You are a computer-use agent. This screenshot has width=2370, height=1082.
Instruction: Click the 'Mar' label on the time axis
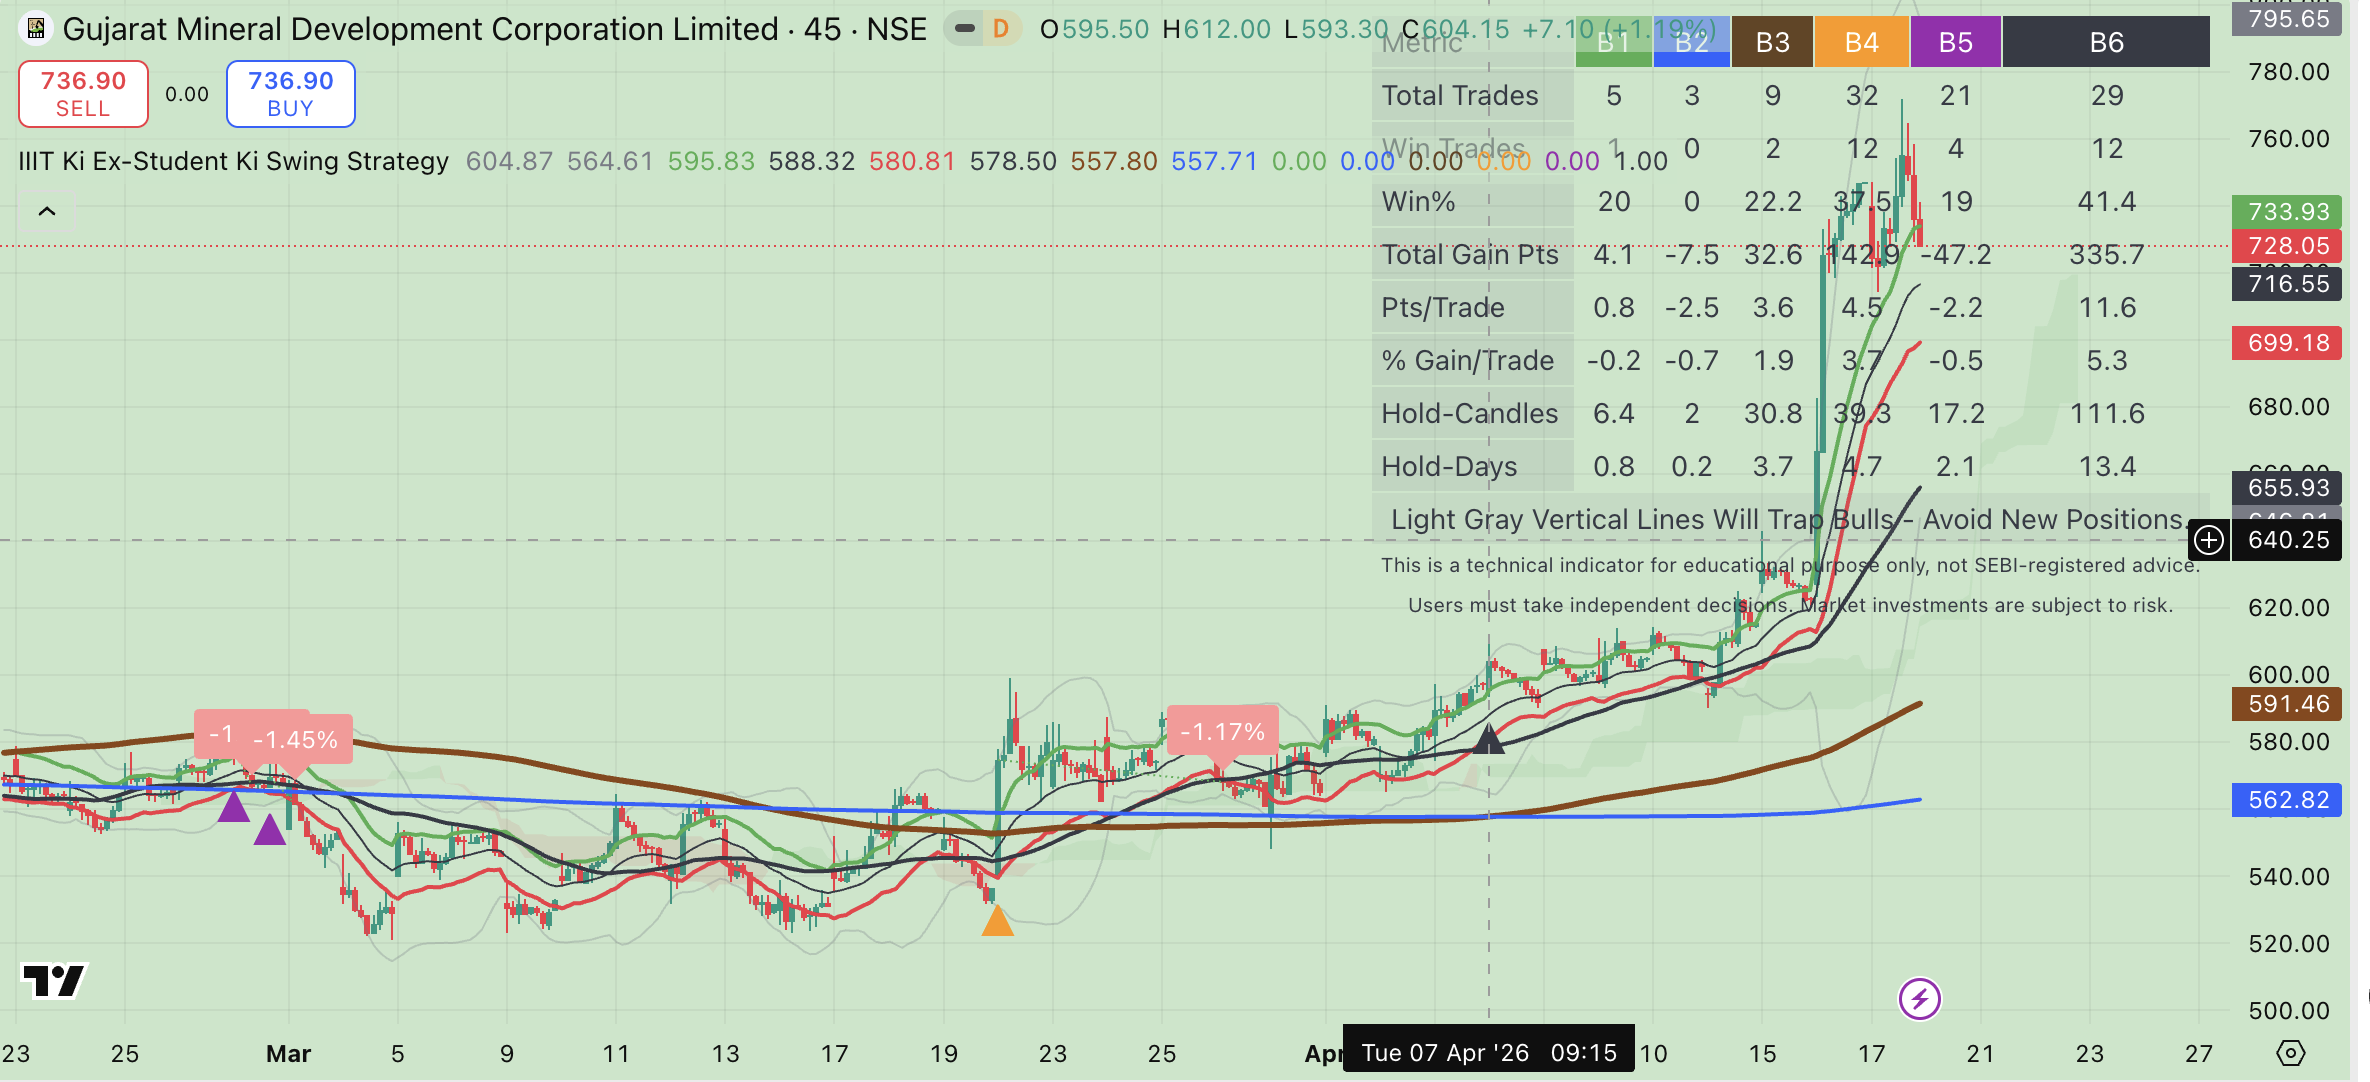click(x=288, y=1053)
